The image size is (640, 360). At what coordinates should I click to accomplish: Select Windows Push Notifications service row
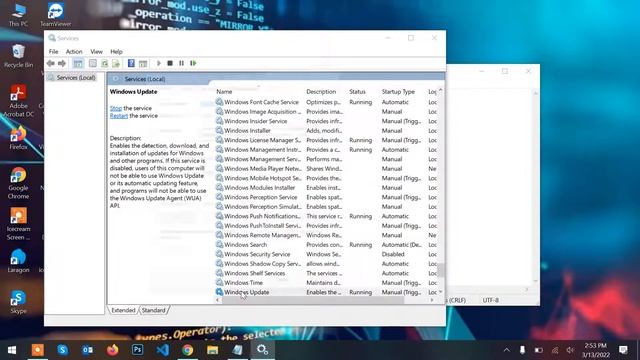click(327, 216)
